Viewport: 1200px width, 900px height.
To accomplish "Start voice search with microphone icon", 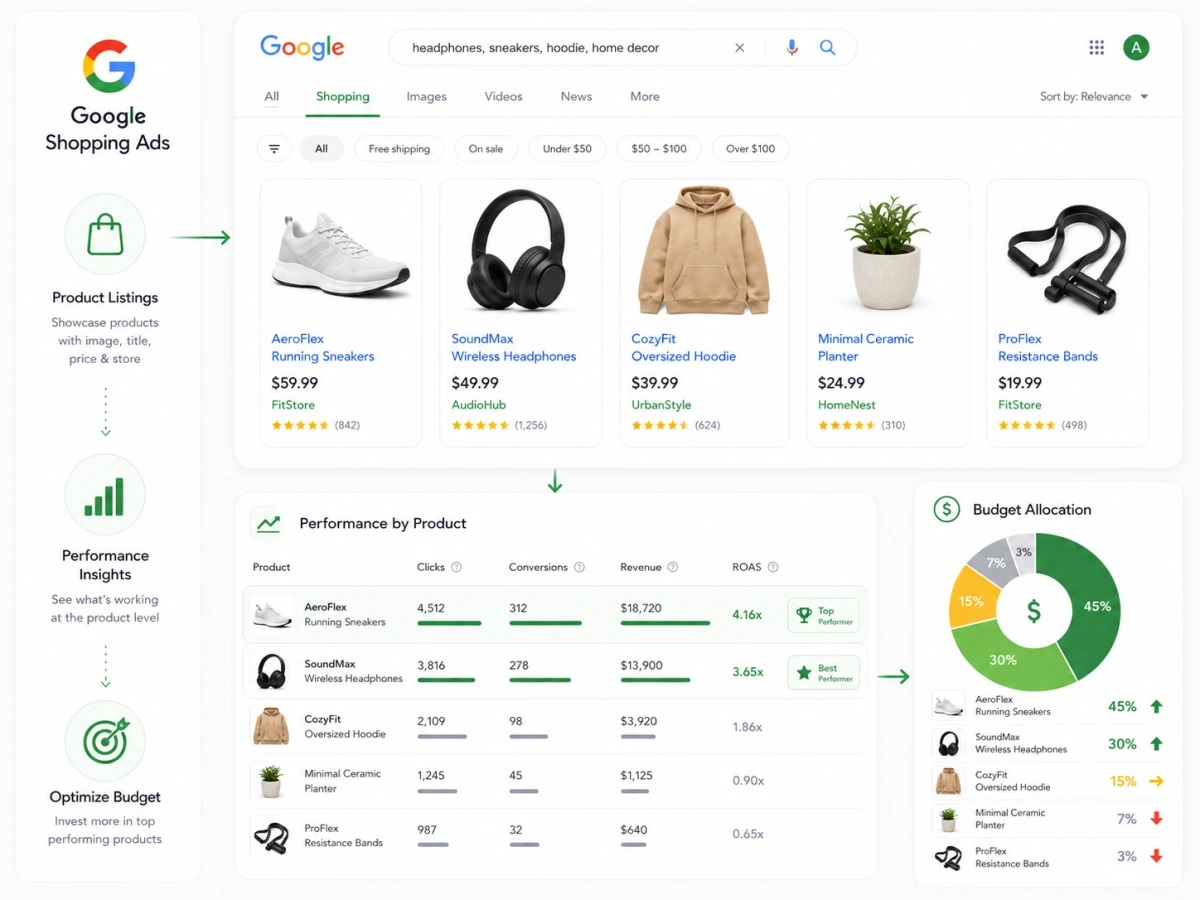I will tap(792, 47).
